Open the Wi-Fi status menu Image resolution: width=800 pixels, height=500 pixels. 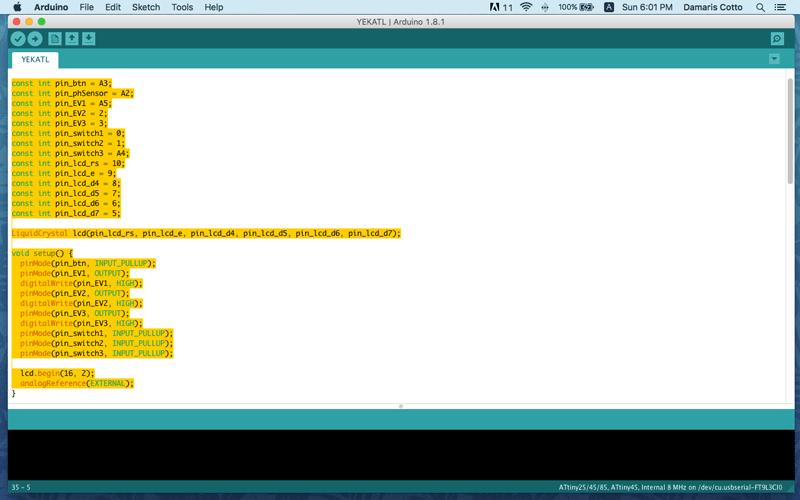click(x=526, y=7)
